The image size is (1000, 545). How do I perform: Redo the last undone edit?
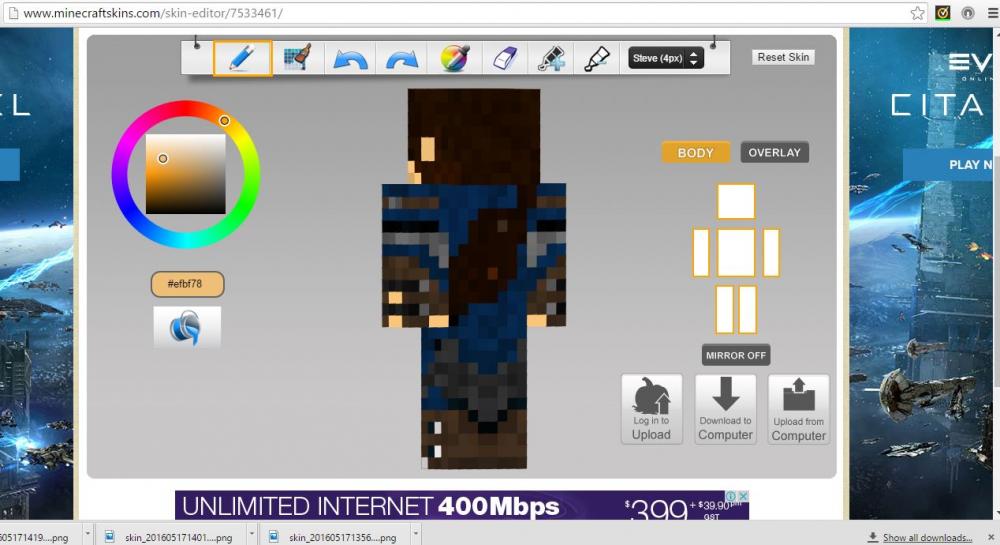tap(402, 59)
